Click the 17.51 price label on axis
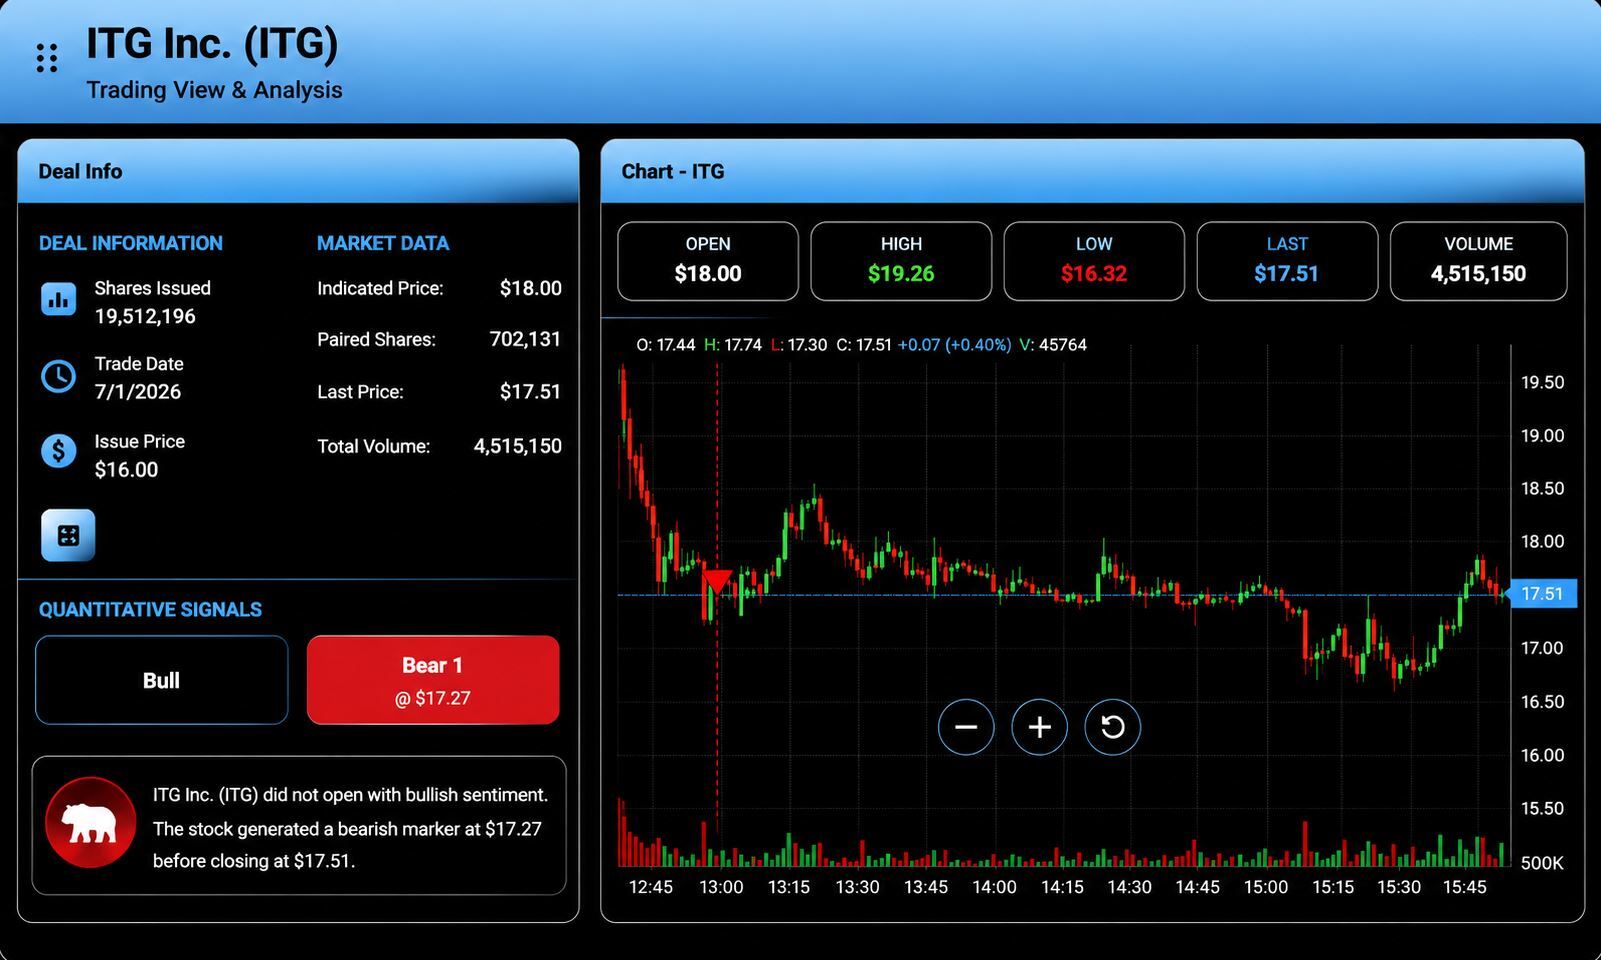 coord(1541,594)
